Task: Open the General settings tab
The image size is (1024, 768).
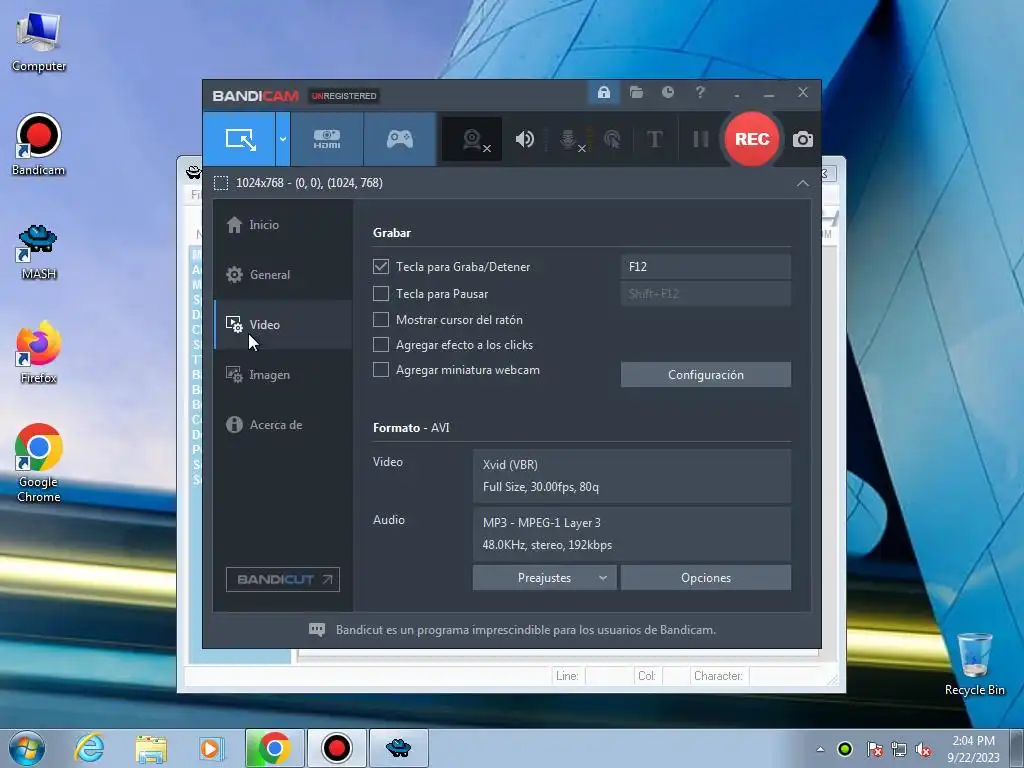Action: click(283, 275)
